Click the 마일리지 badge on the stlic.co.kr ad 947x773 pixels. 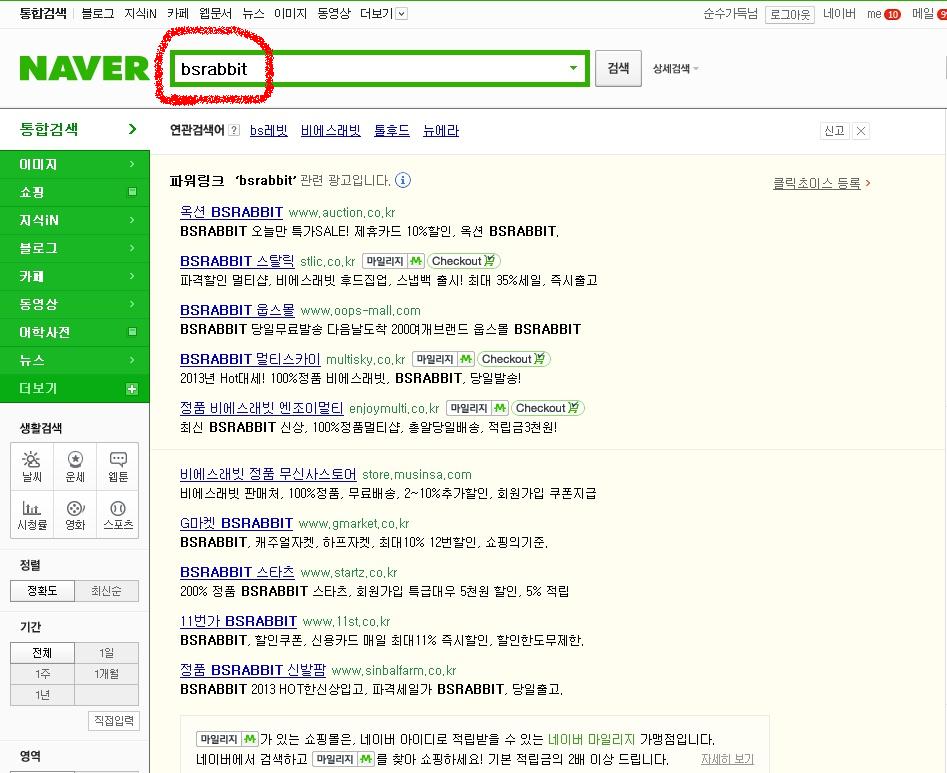[x=393, y=261]
